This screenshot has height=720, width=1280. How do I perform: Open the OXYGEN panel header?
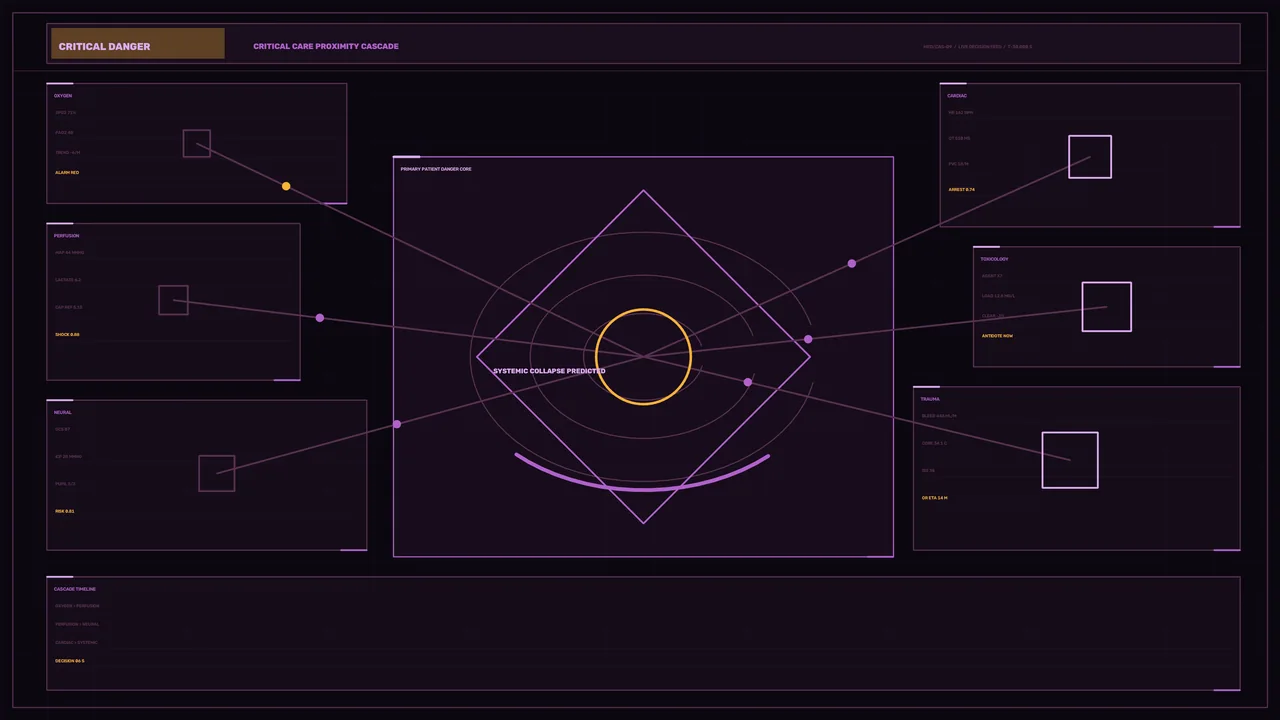click(x=63, y=96)
